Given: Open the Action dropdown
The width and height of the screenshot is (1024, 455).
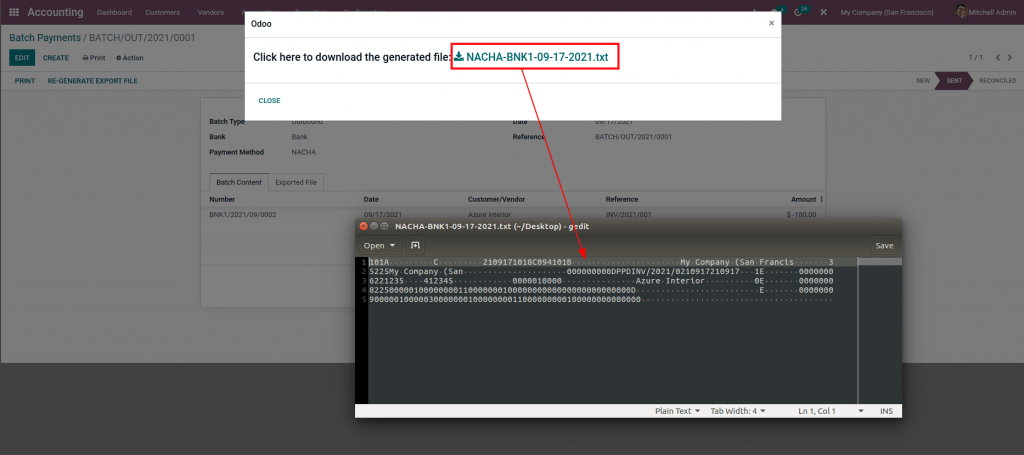Looking at the screenshot, I should [129, 58].
